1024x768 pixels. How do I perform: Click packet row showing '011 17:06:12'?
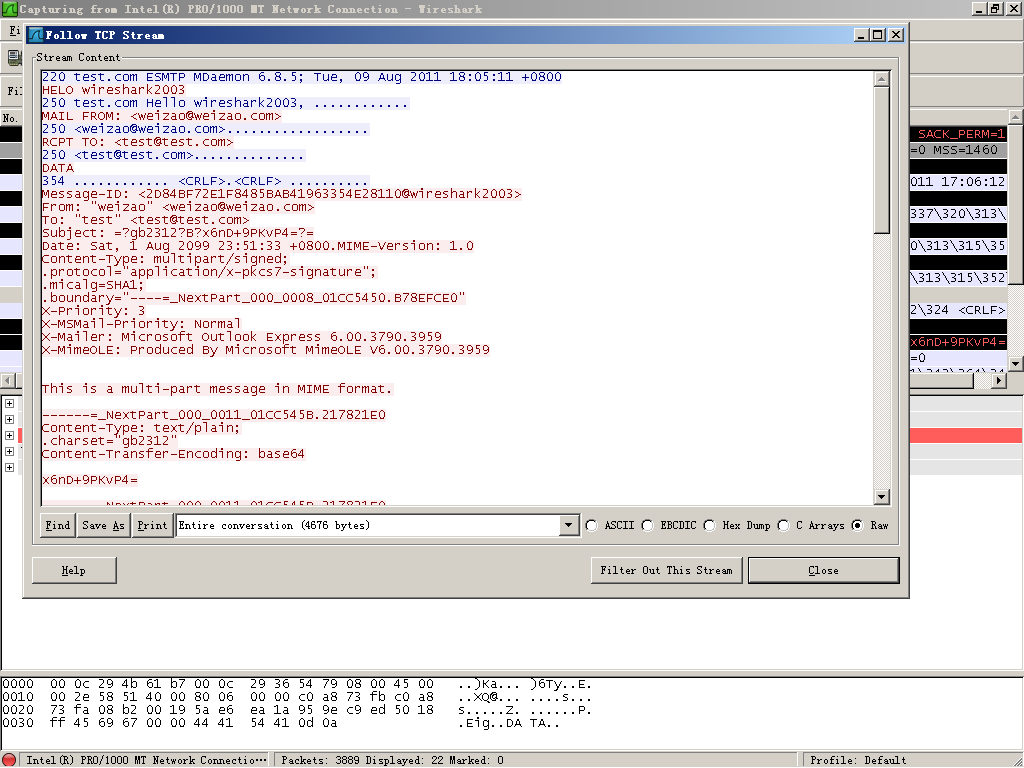pyautogui.click(x=957, y=182)
